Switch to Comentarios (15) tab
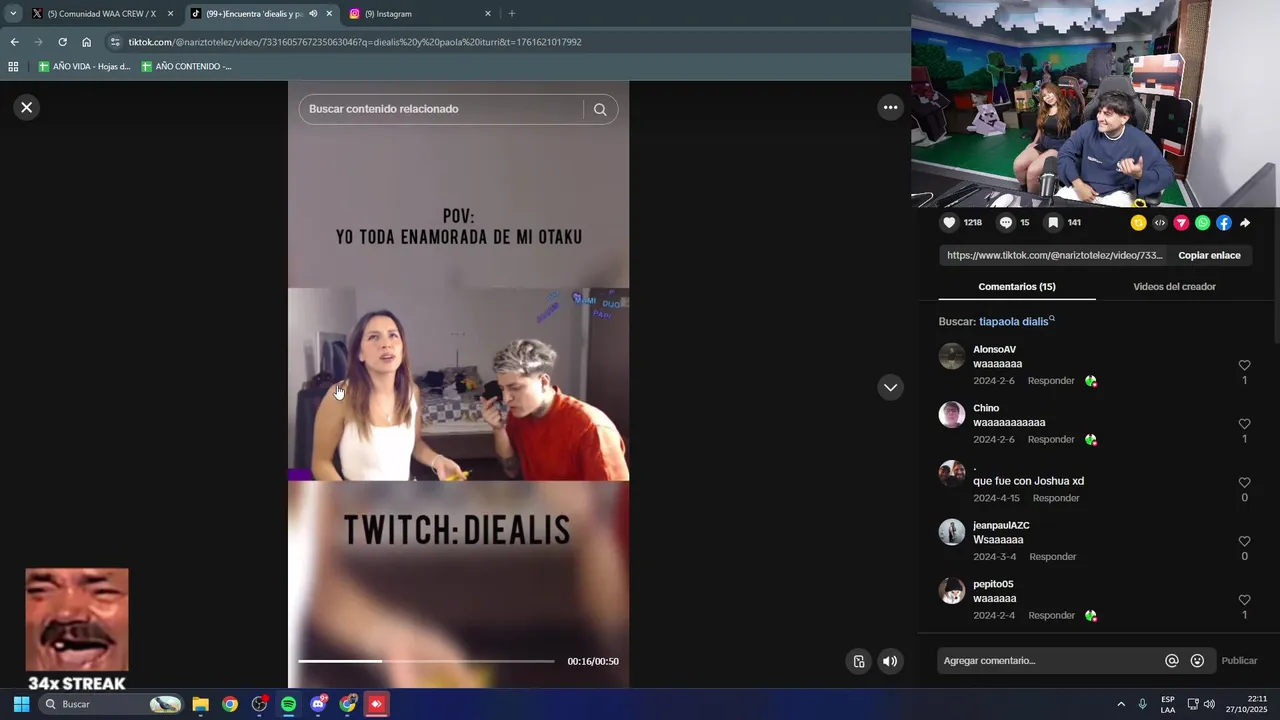This screenshot has height=720, width=1280. pos(1017,287)
